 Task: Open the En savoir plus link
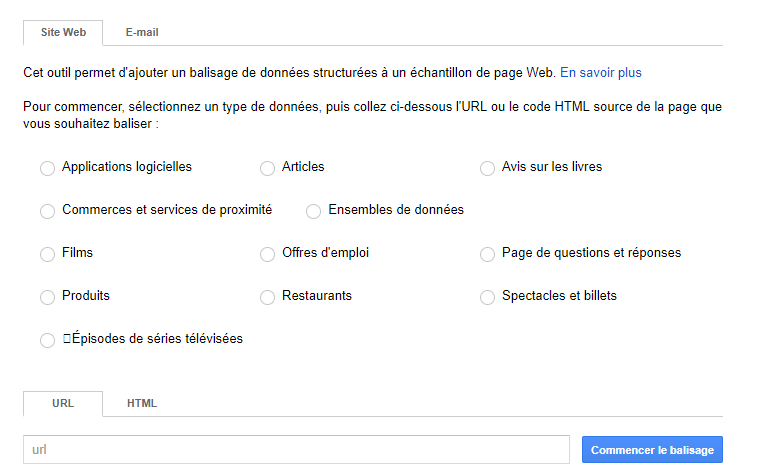click(x=600, y=73)
